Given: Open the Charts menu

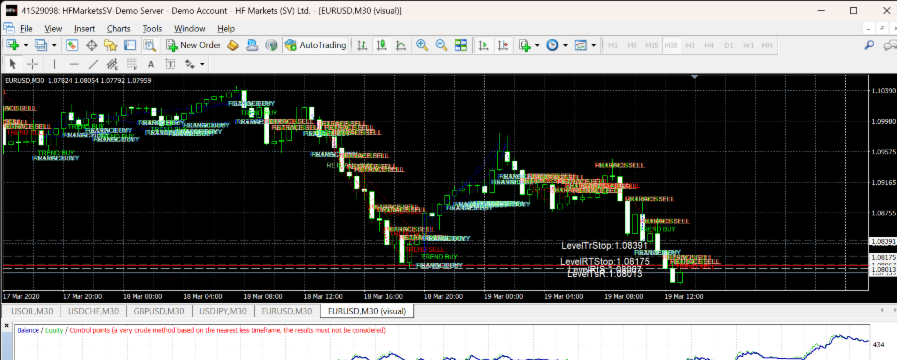Looking at the screenshot, I should pos(118,28).
